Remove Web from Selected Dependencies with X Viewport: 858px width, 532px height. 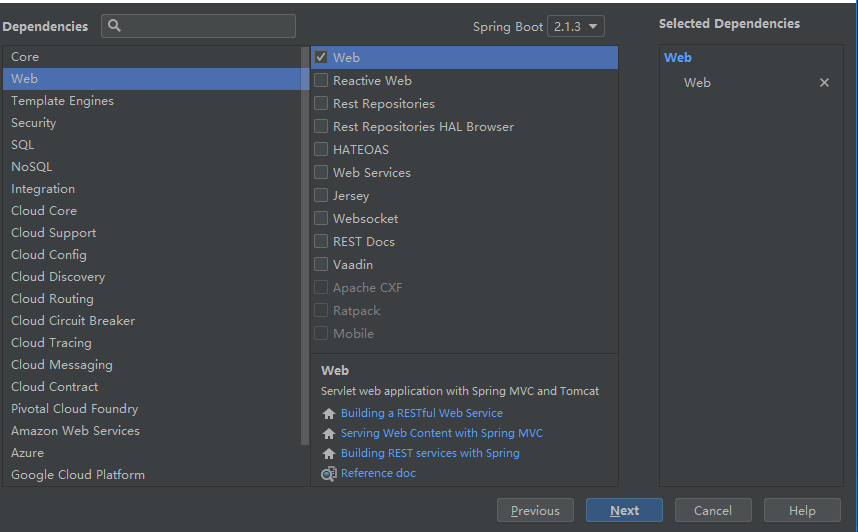pos(824,83)
